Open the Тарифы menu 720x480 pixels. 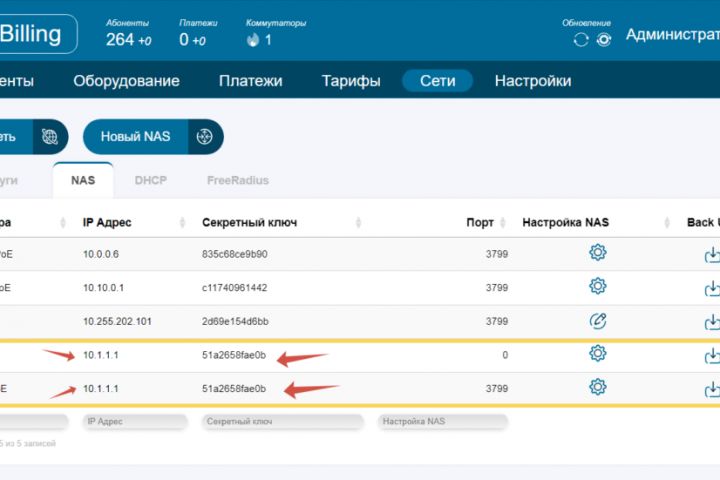pos(350,81)
